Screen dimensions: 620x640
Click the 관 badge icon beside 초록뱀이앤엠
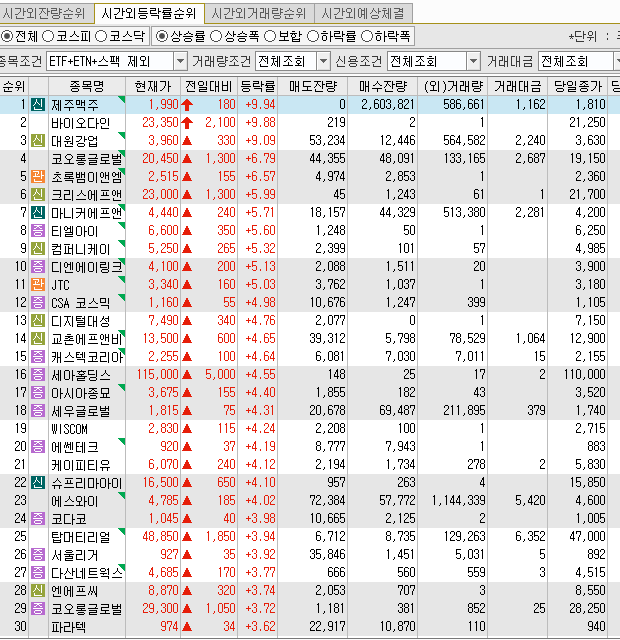tap(38, 177)
